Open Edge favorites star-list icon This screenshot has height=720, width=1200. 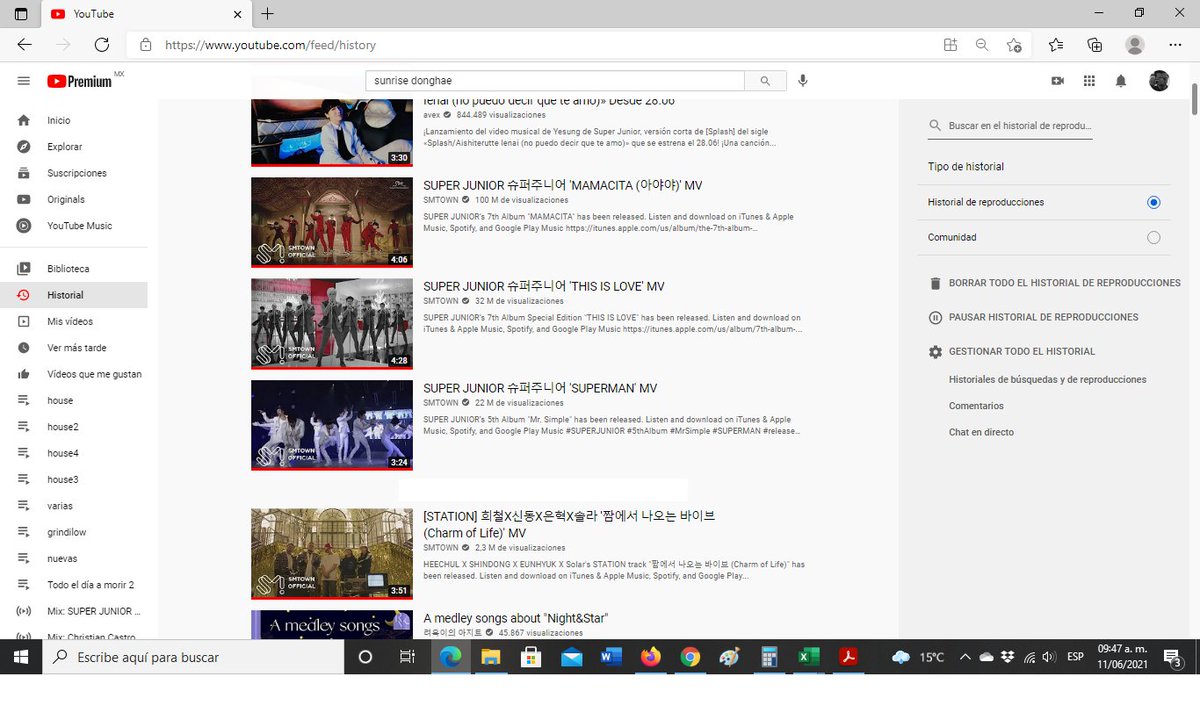pos(1056,44)
